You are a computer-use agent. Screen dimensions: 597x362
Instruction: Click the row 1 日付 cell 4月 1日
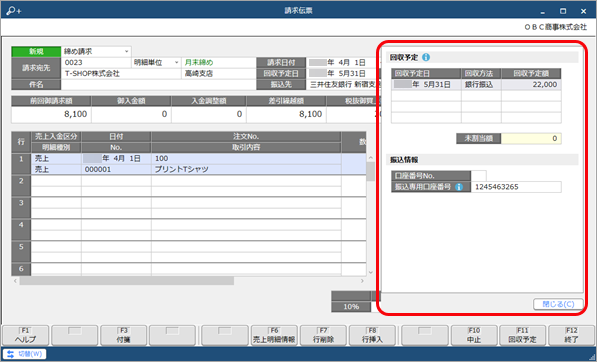(x=116, y=158)
